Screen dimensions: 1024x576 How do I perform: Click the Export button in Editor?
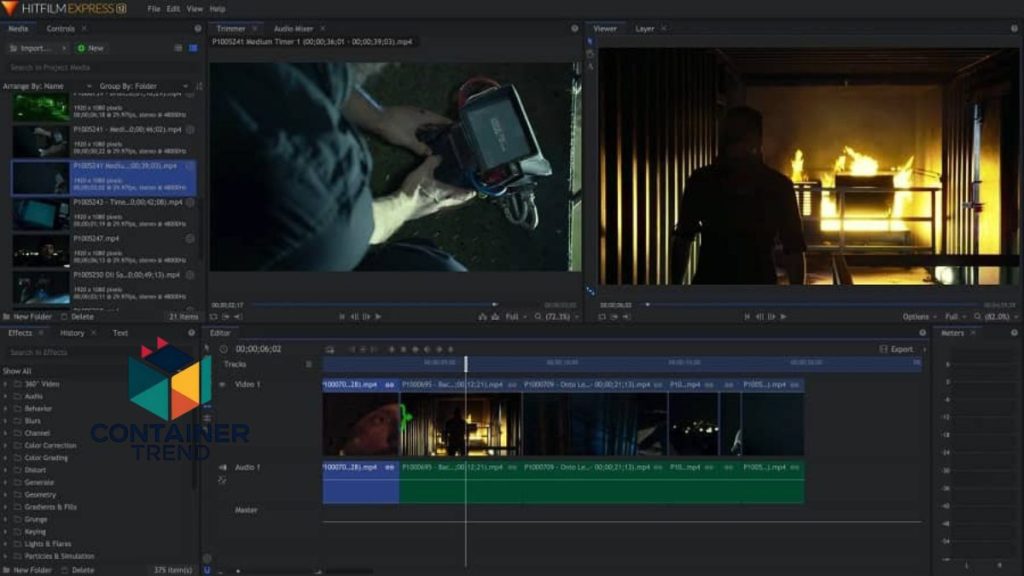click(897, 349)
